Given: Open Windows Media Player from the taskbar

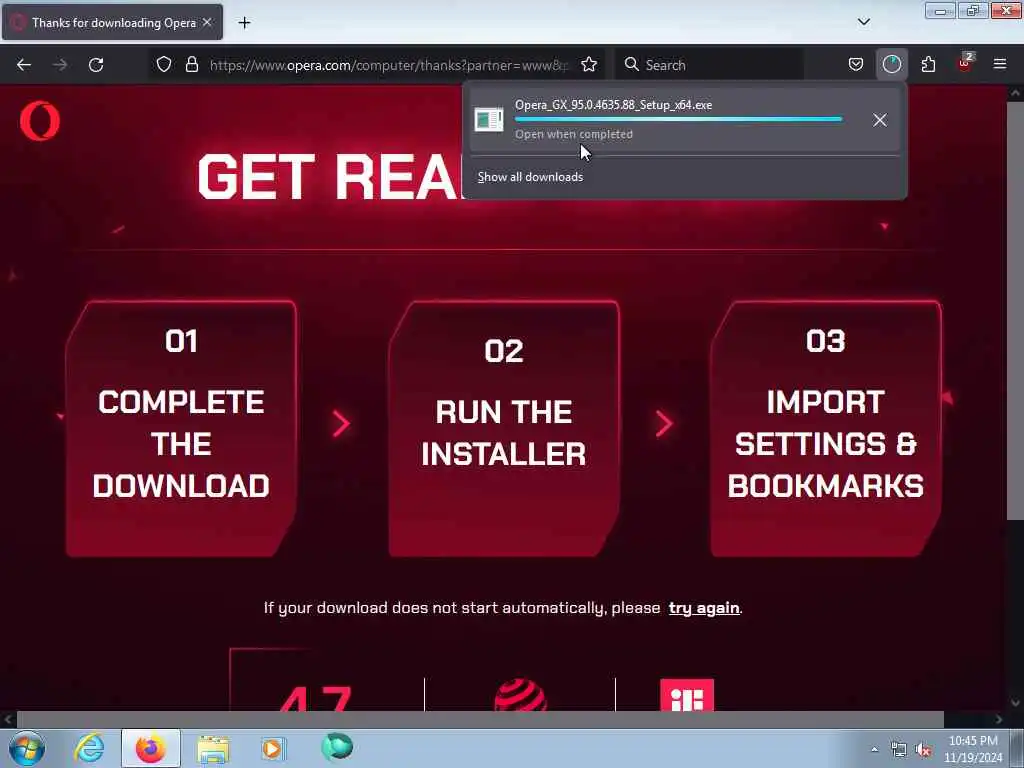Looking at the screenshot, I should [273, 748].
